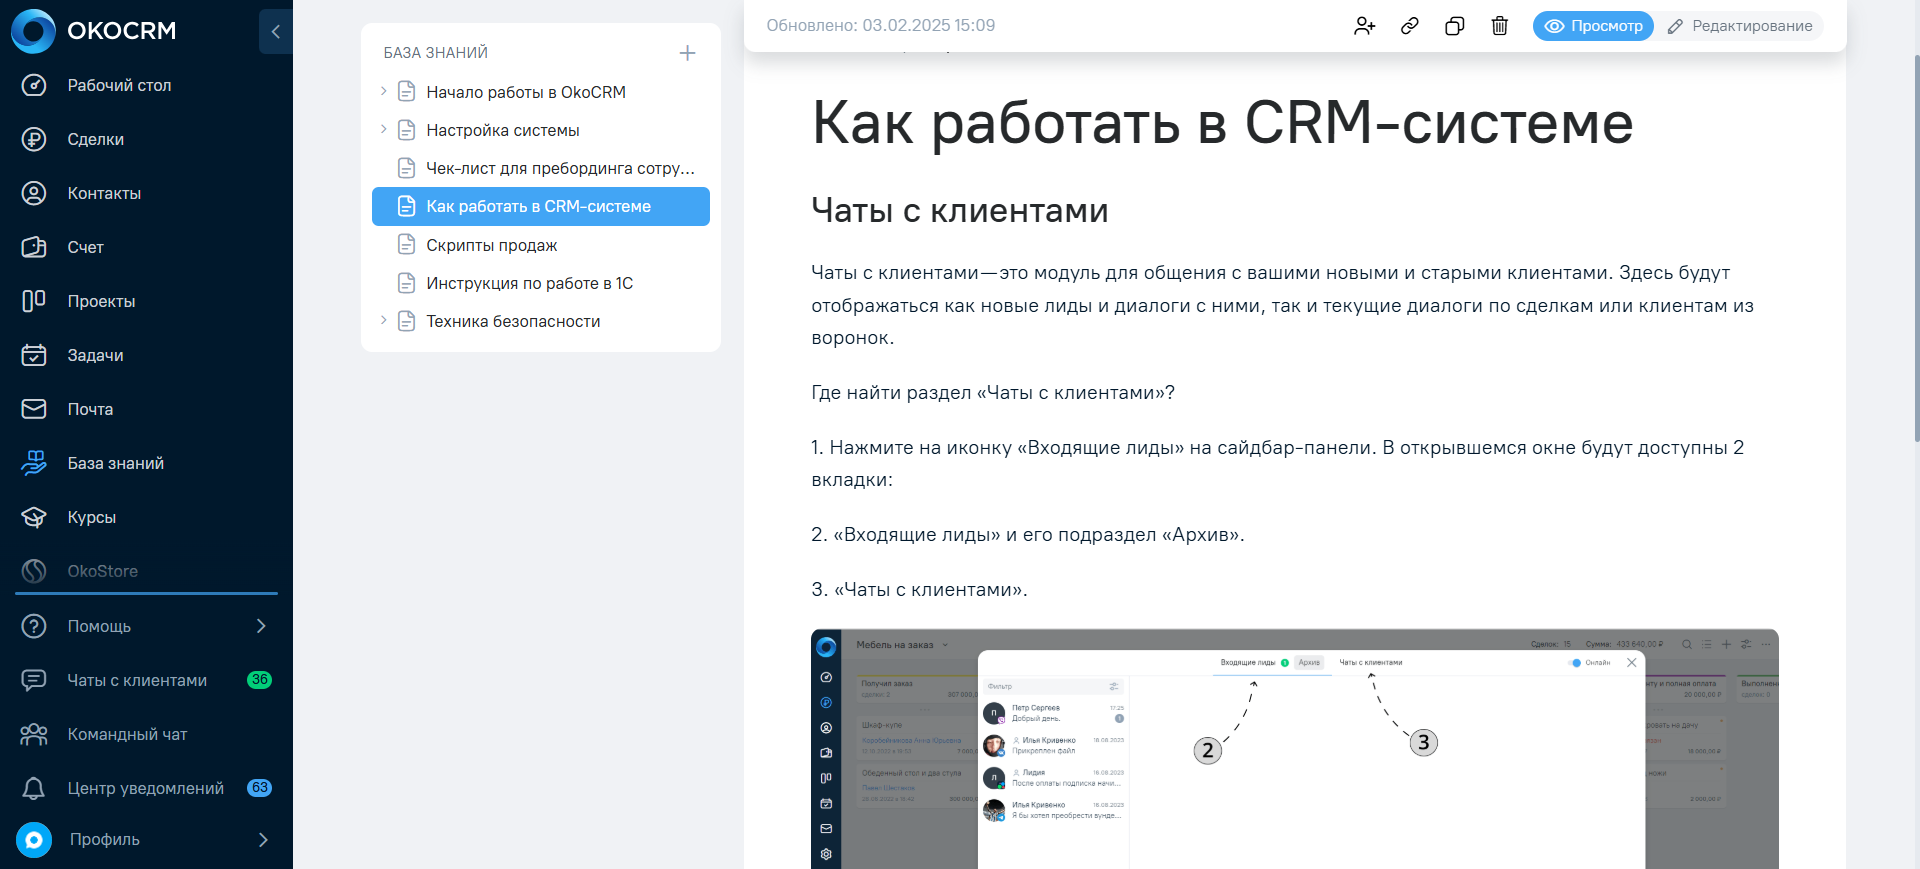
Task: Add a new knowledge base item
Action: (x=687, y=53)
